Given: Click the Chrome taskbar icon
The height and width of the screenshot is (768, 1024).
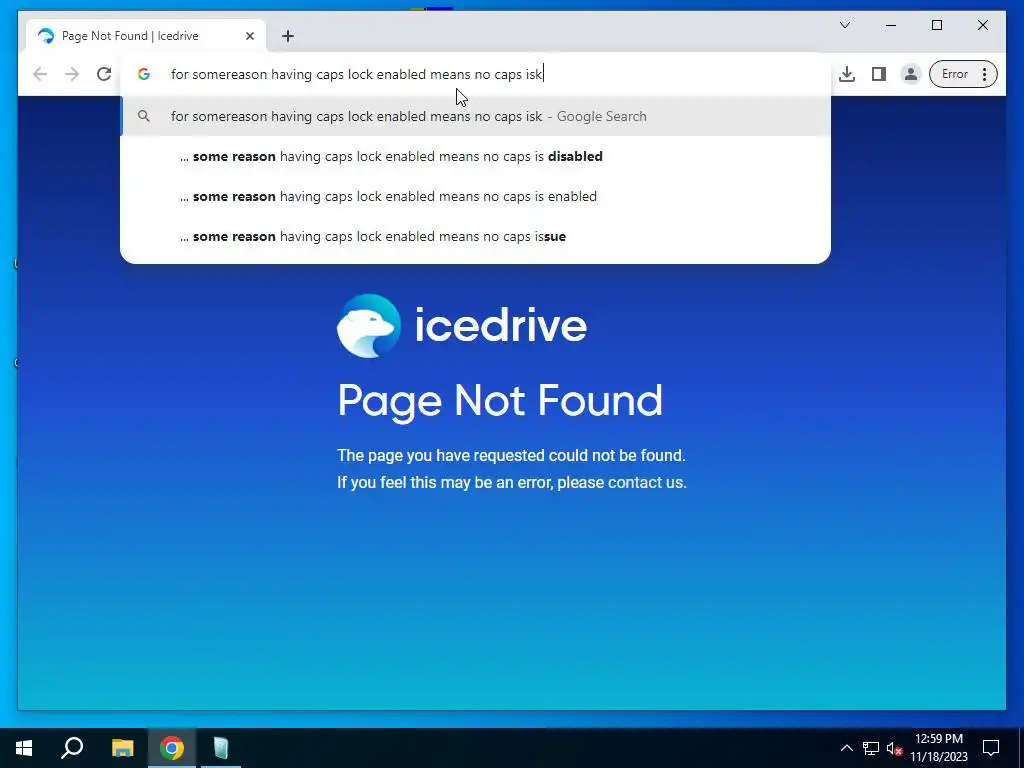Looking at the screenshot, I should 172,748.
